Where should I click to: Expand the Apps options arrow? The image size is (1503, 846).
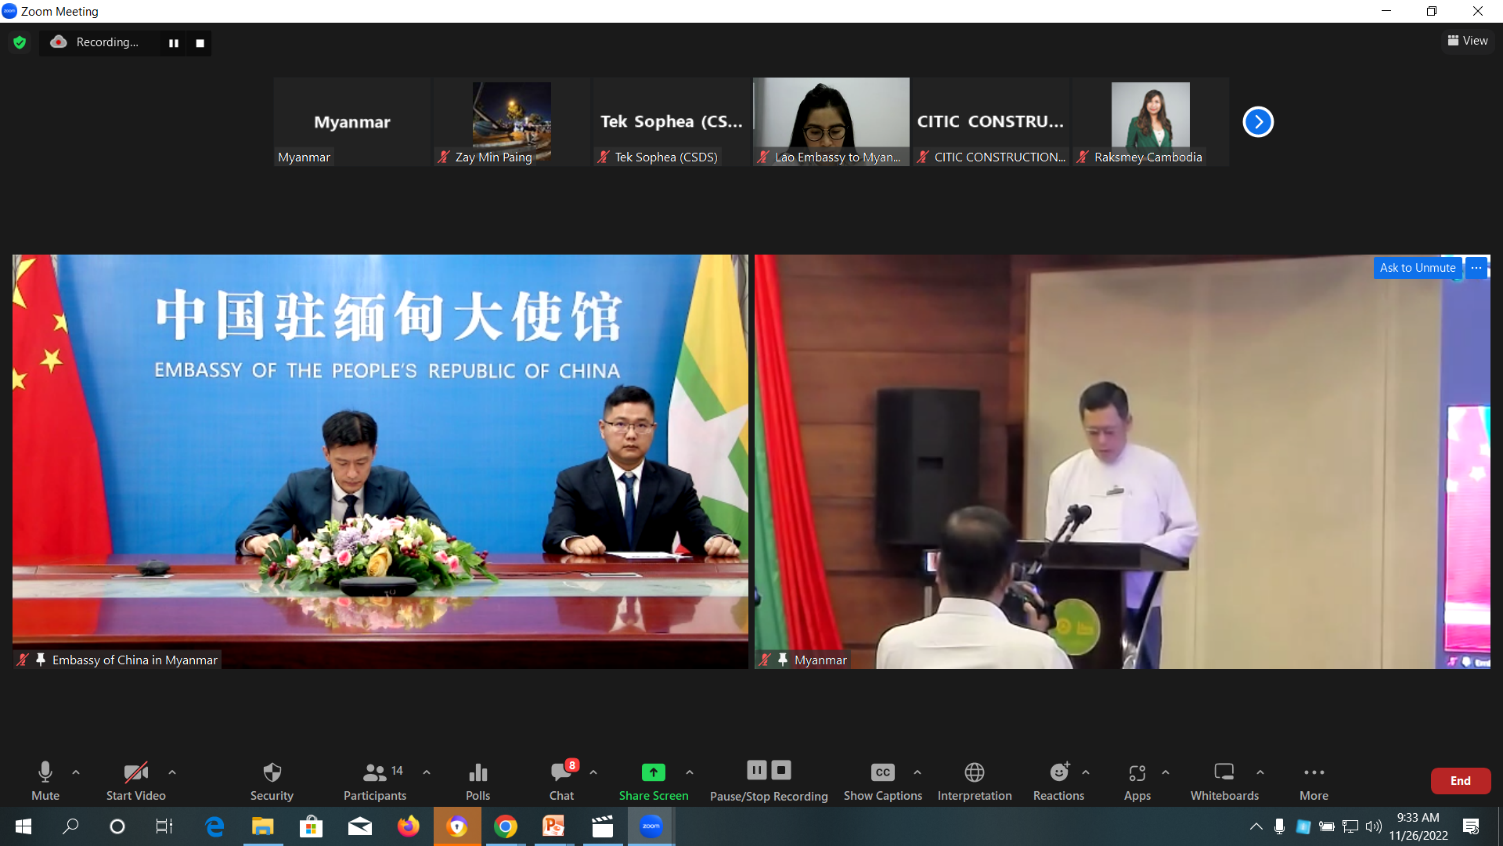[x=1165, y=772]
